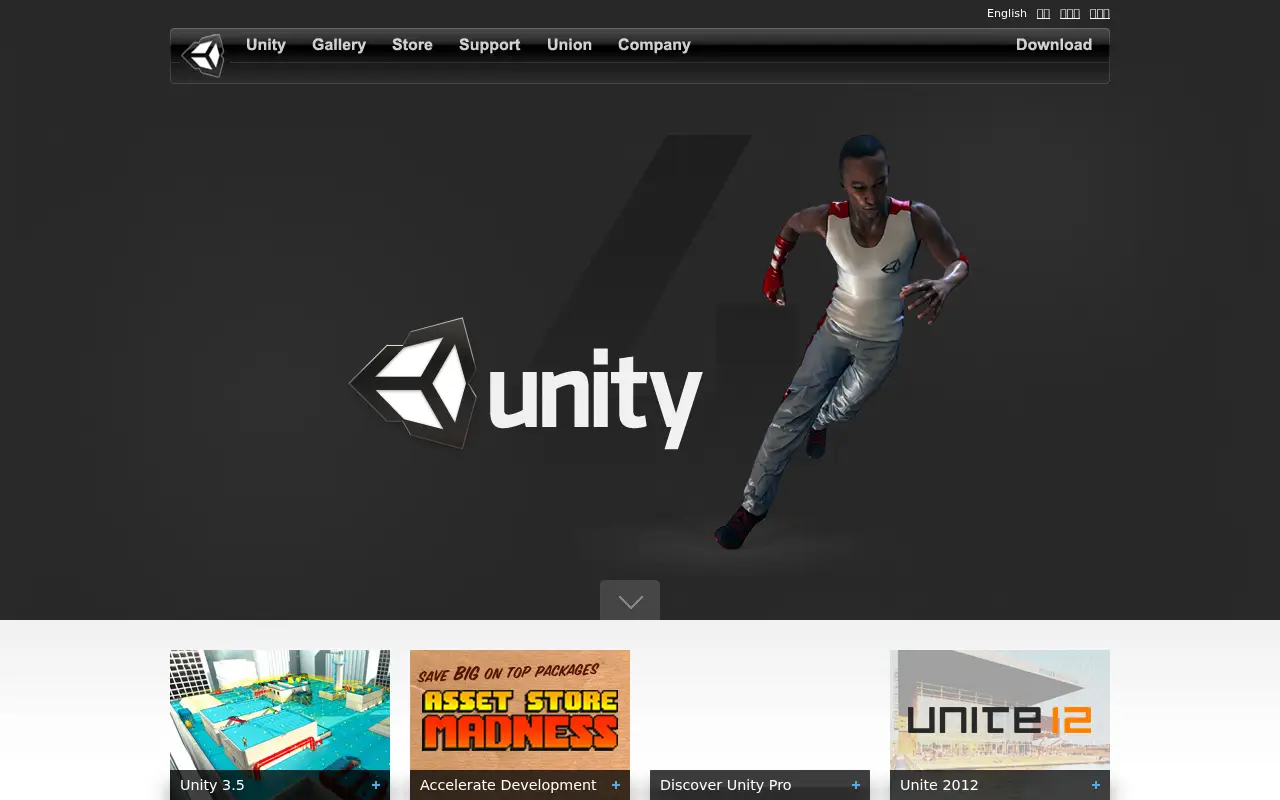1280x800 pixels.
Task: Go to the Gallery section
Action: click(x=339, y=45)
